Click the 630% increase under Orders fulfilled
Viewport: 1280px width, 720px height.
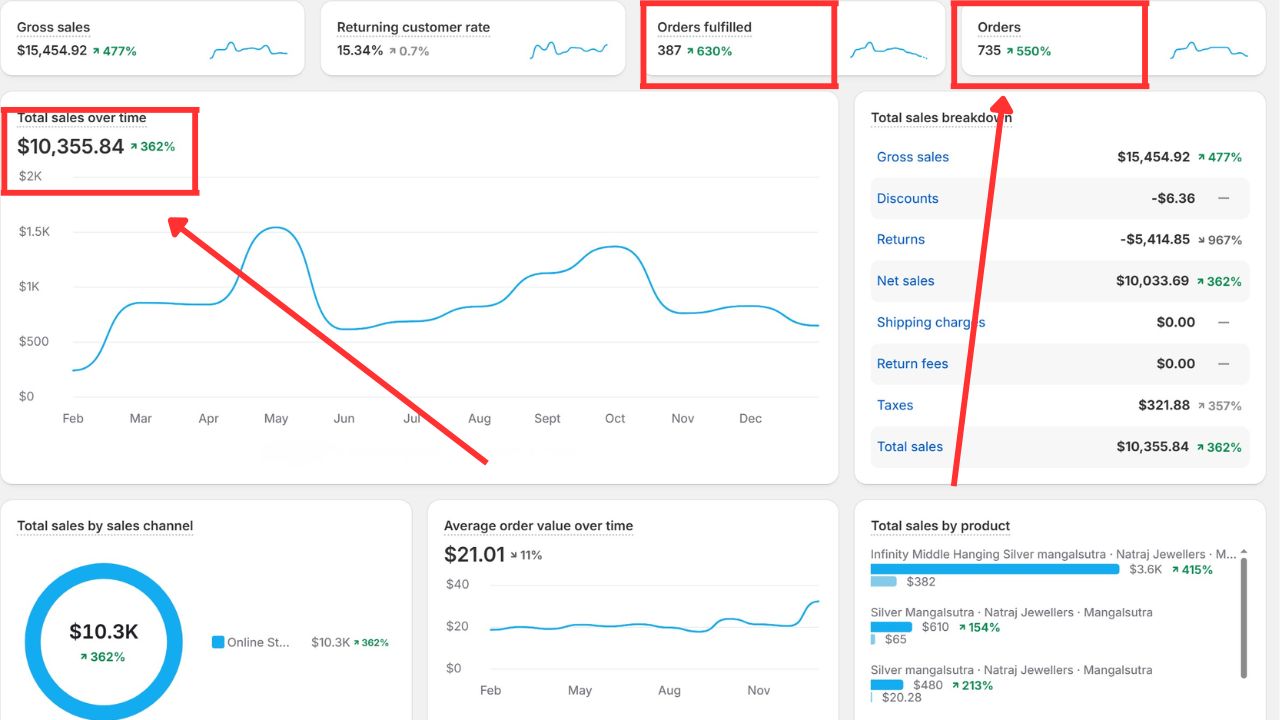709,51
